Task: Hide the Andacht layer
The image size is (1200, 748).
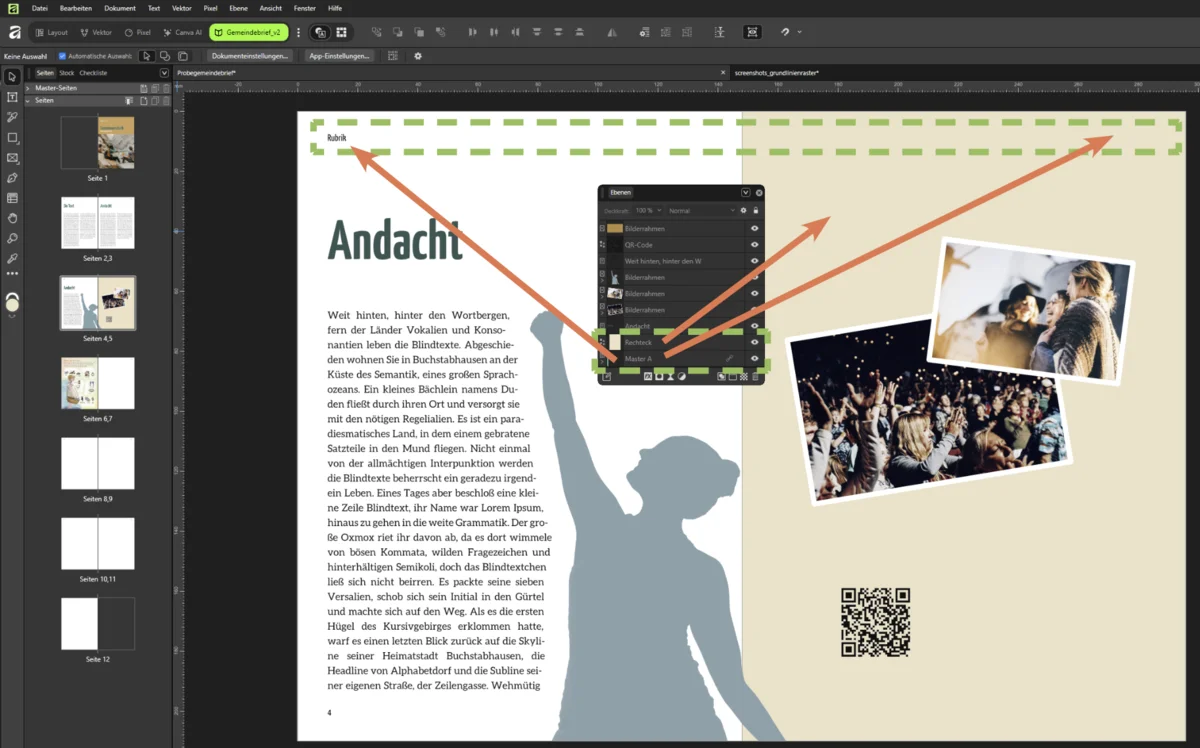Action: tap(755, 326)
